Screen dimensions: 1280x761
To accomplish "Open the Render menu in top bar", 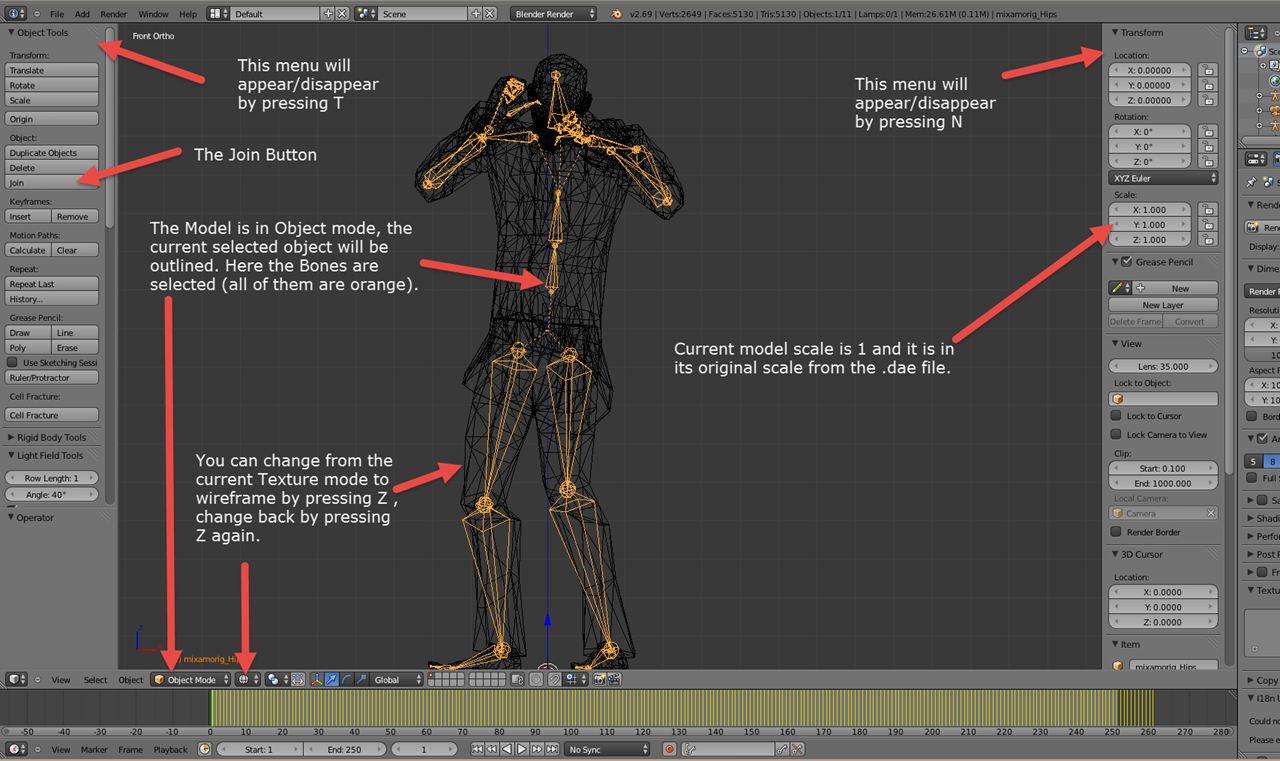I will coord(113,14).
